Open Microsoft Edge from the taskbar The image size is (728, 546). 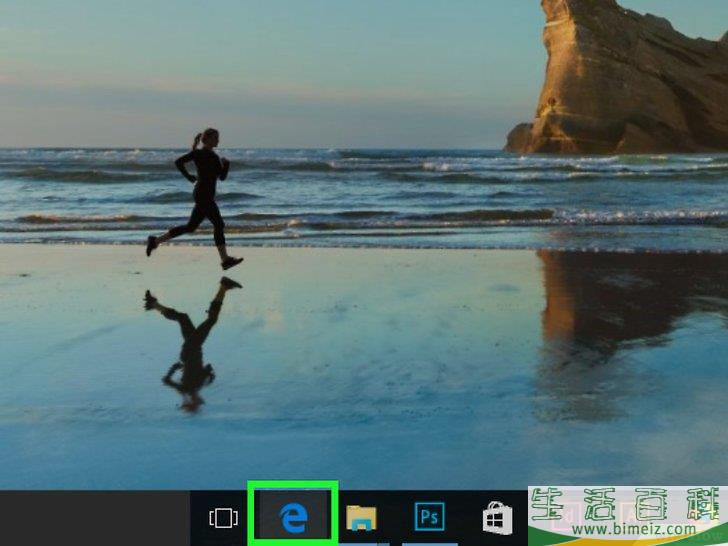[x=293, y=518]
